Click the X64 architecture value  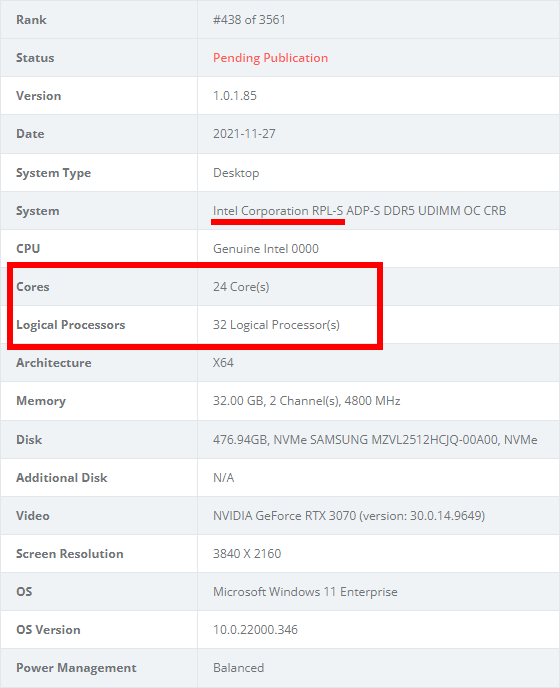point(223,363)
